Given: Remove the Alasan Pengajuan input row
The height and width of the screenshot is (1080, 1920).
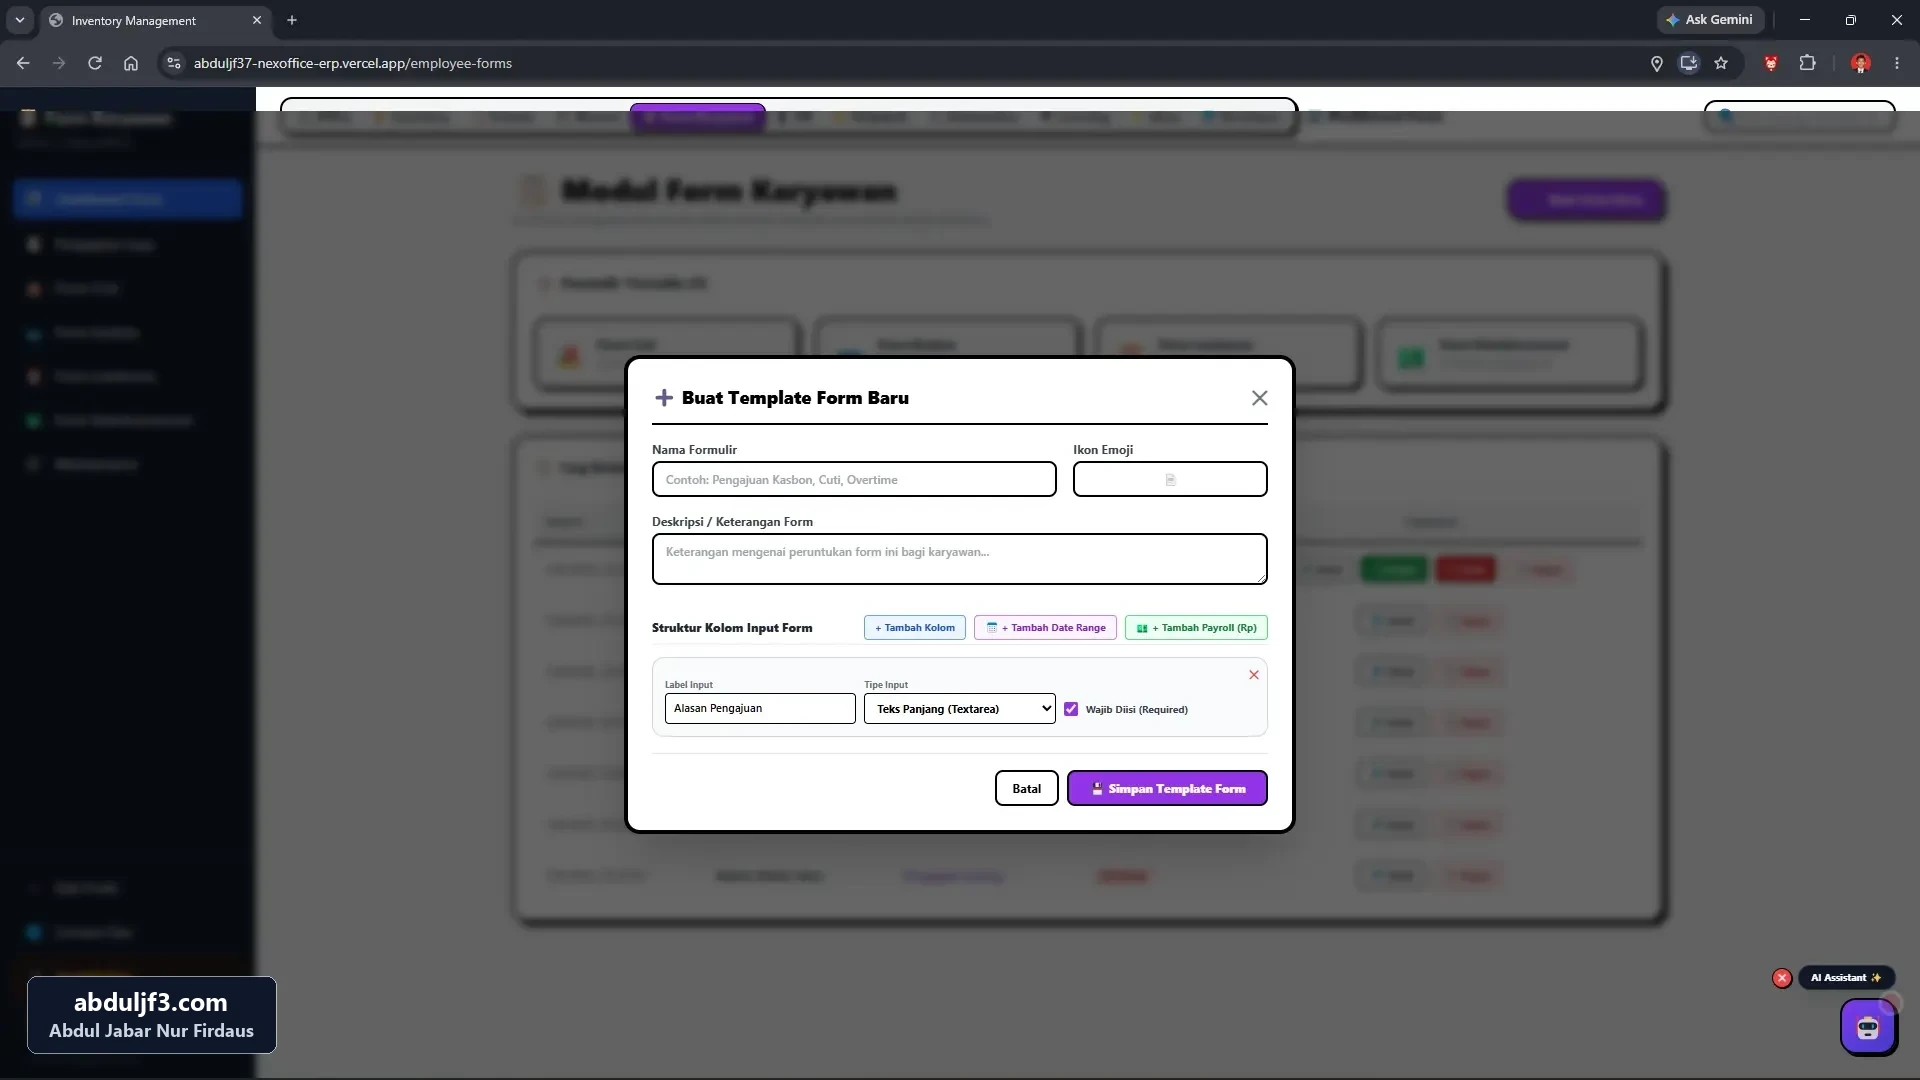Looking at the screenshot, I should (x=1253, y=675).
